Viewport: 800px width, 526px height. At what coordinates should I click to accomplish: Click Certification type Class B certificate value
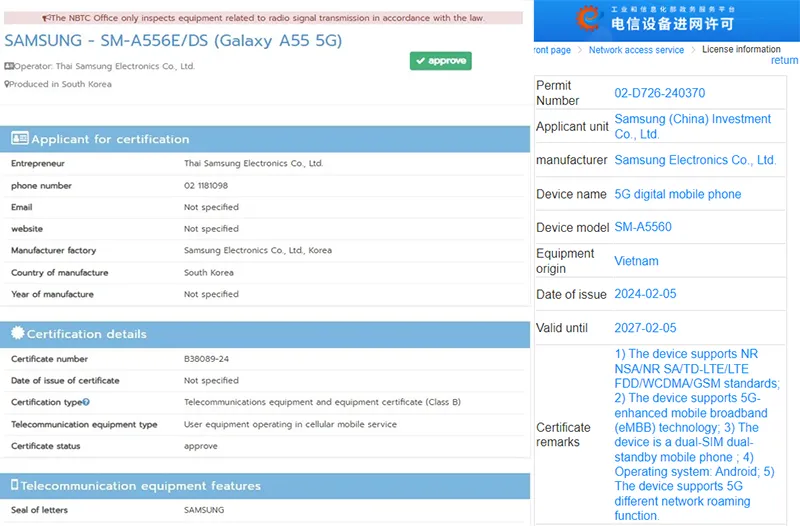click(322, 402)
